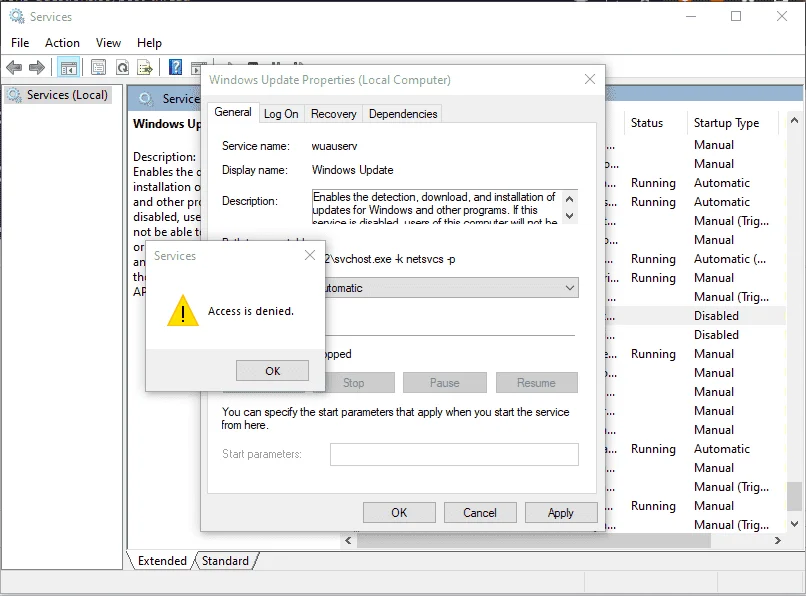The image size is (806, 596).
Task: Click the yellow warning icon in the Access denied dialog
Action: pyautogui.click(x=183, y=311)
